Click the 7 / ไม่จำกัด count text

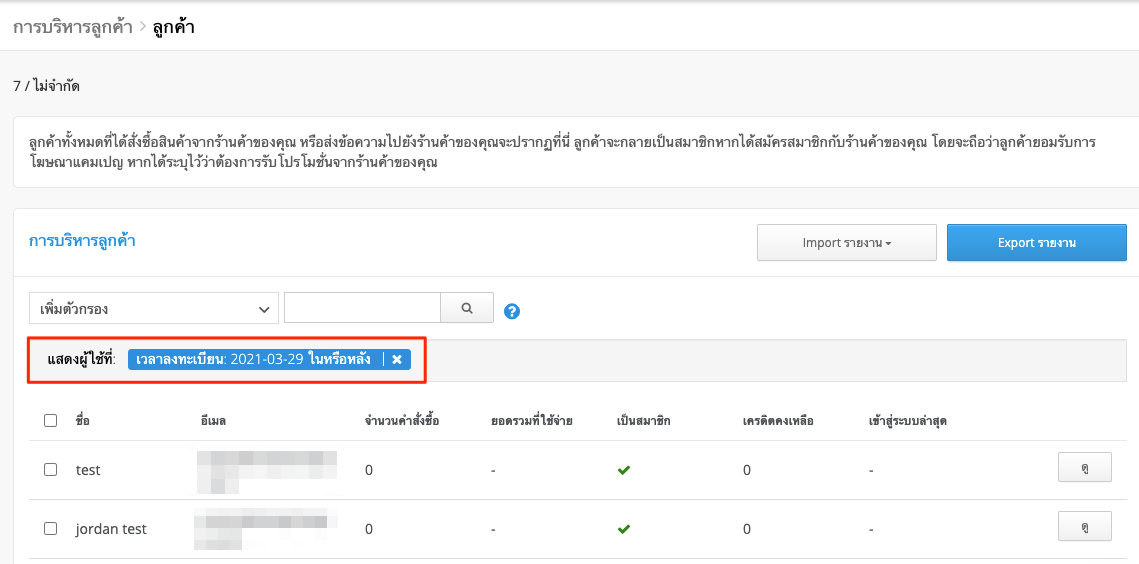[46, 86]
